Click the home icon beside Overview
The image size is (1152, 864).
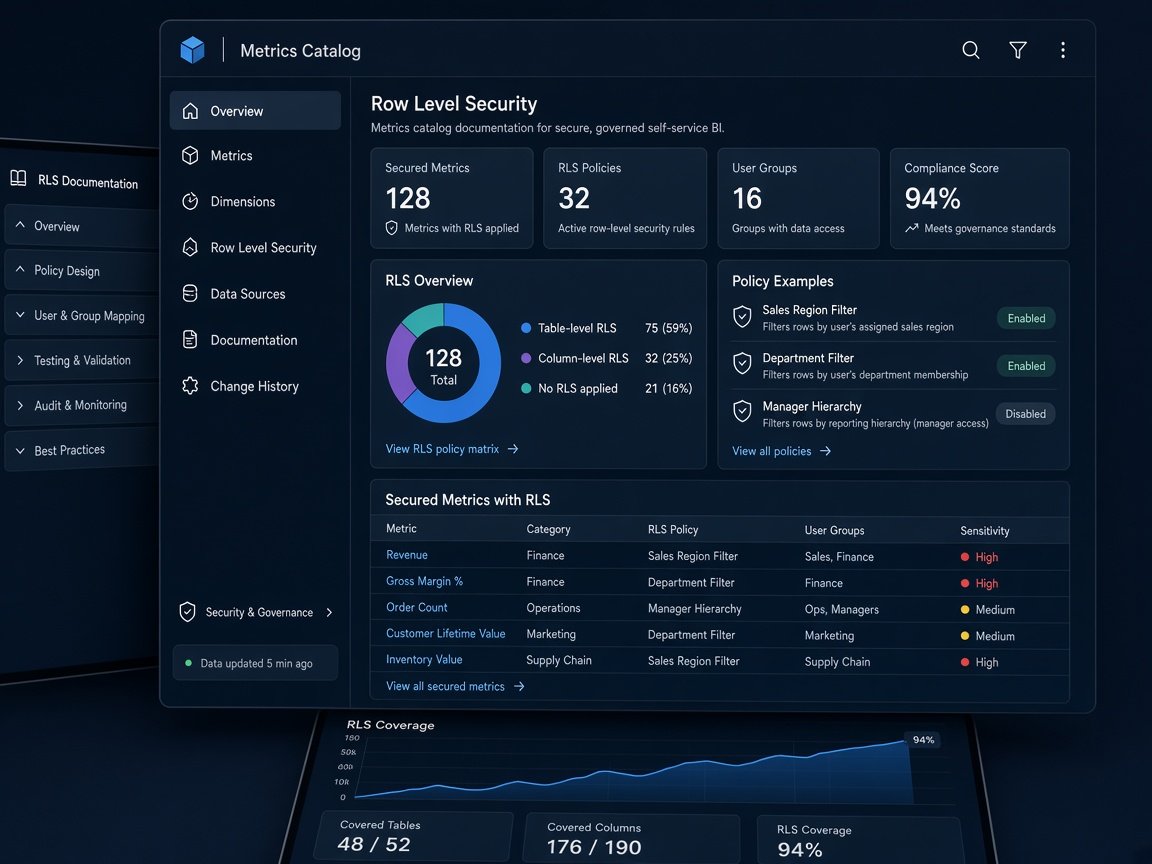[x=190, y=111]
